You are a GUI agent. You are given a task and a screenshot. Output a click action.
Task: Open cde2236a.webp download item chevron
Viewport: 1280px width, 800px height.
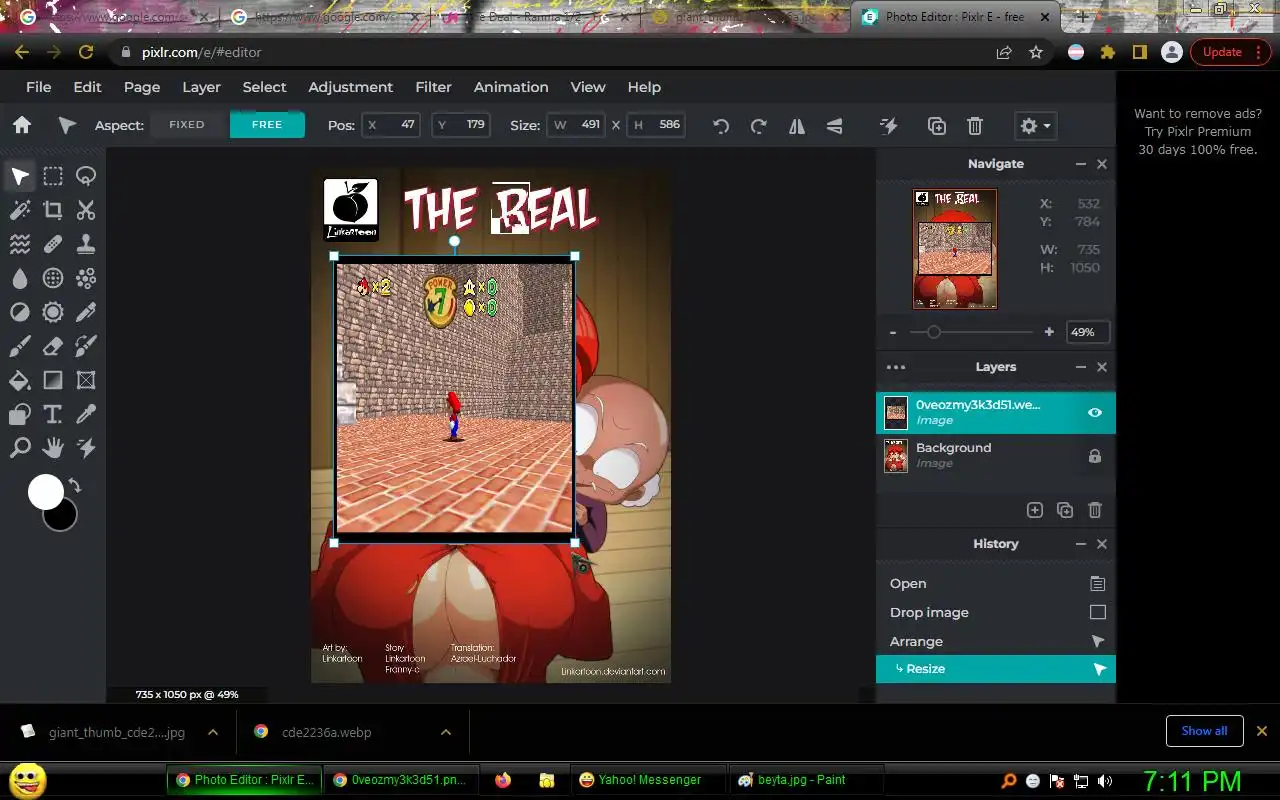(445, 732)
